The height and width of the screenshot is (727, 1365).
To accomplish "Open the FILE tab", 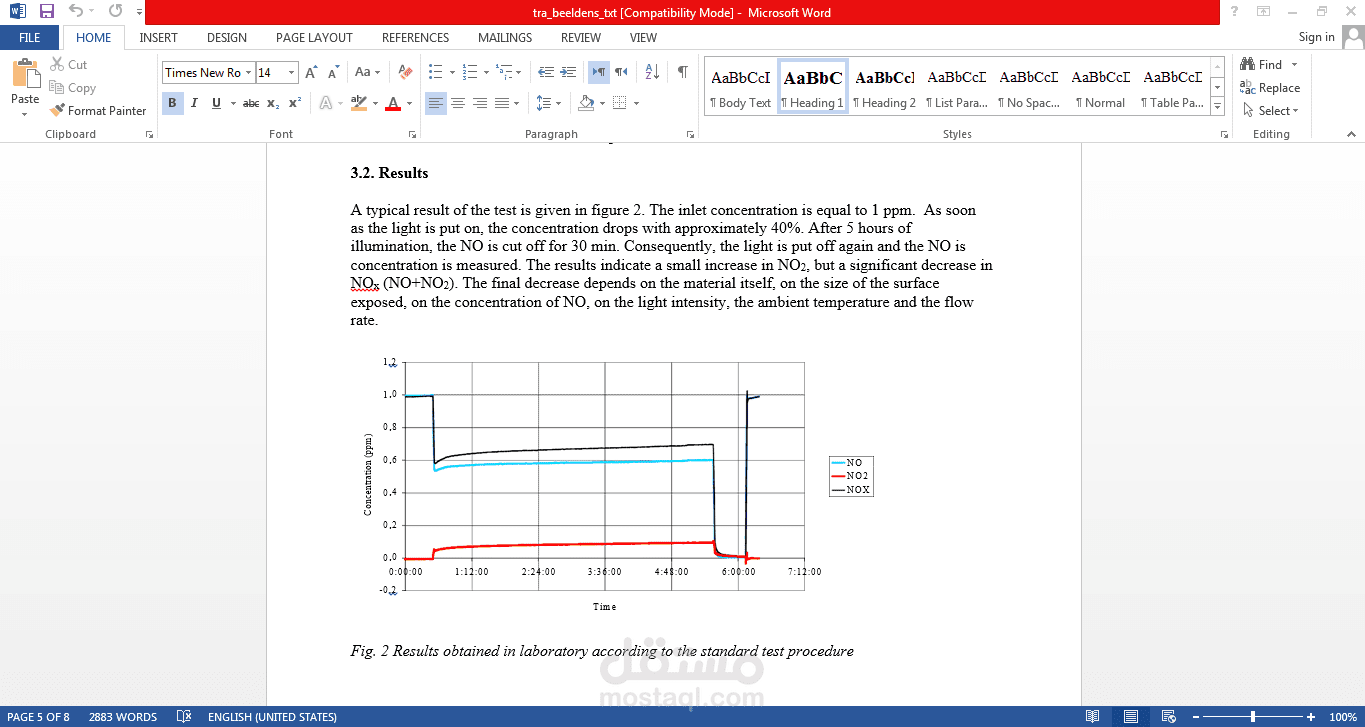I will [30, 37].
